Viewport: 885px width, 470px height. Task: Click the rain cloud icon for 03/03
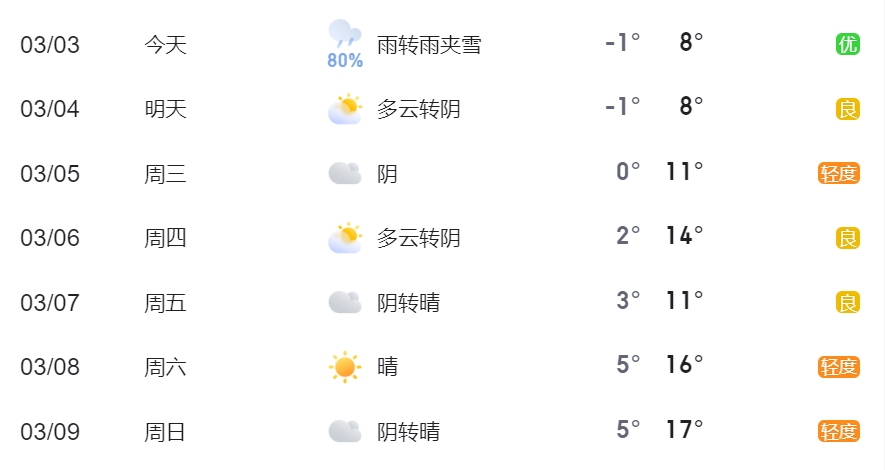(345, 34)
